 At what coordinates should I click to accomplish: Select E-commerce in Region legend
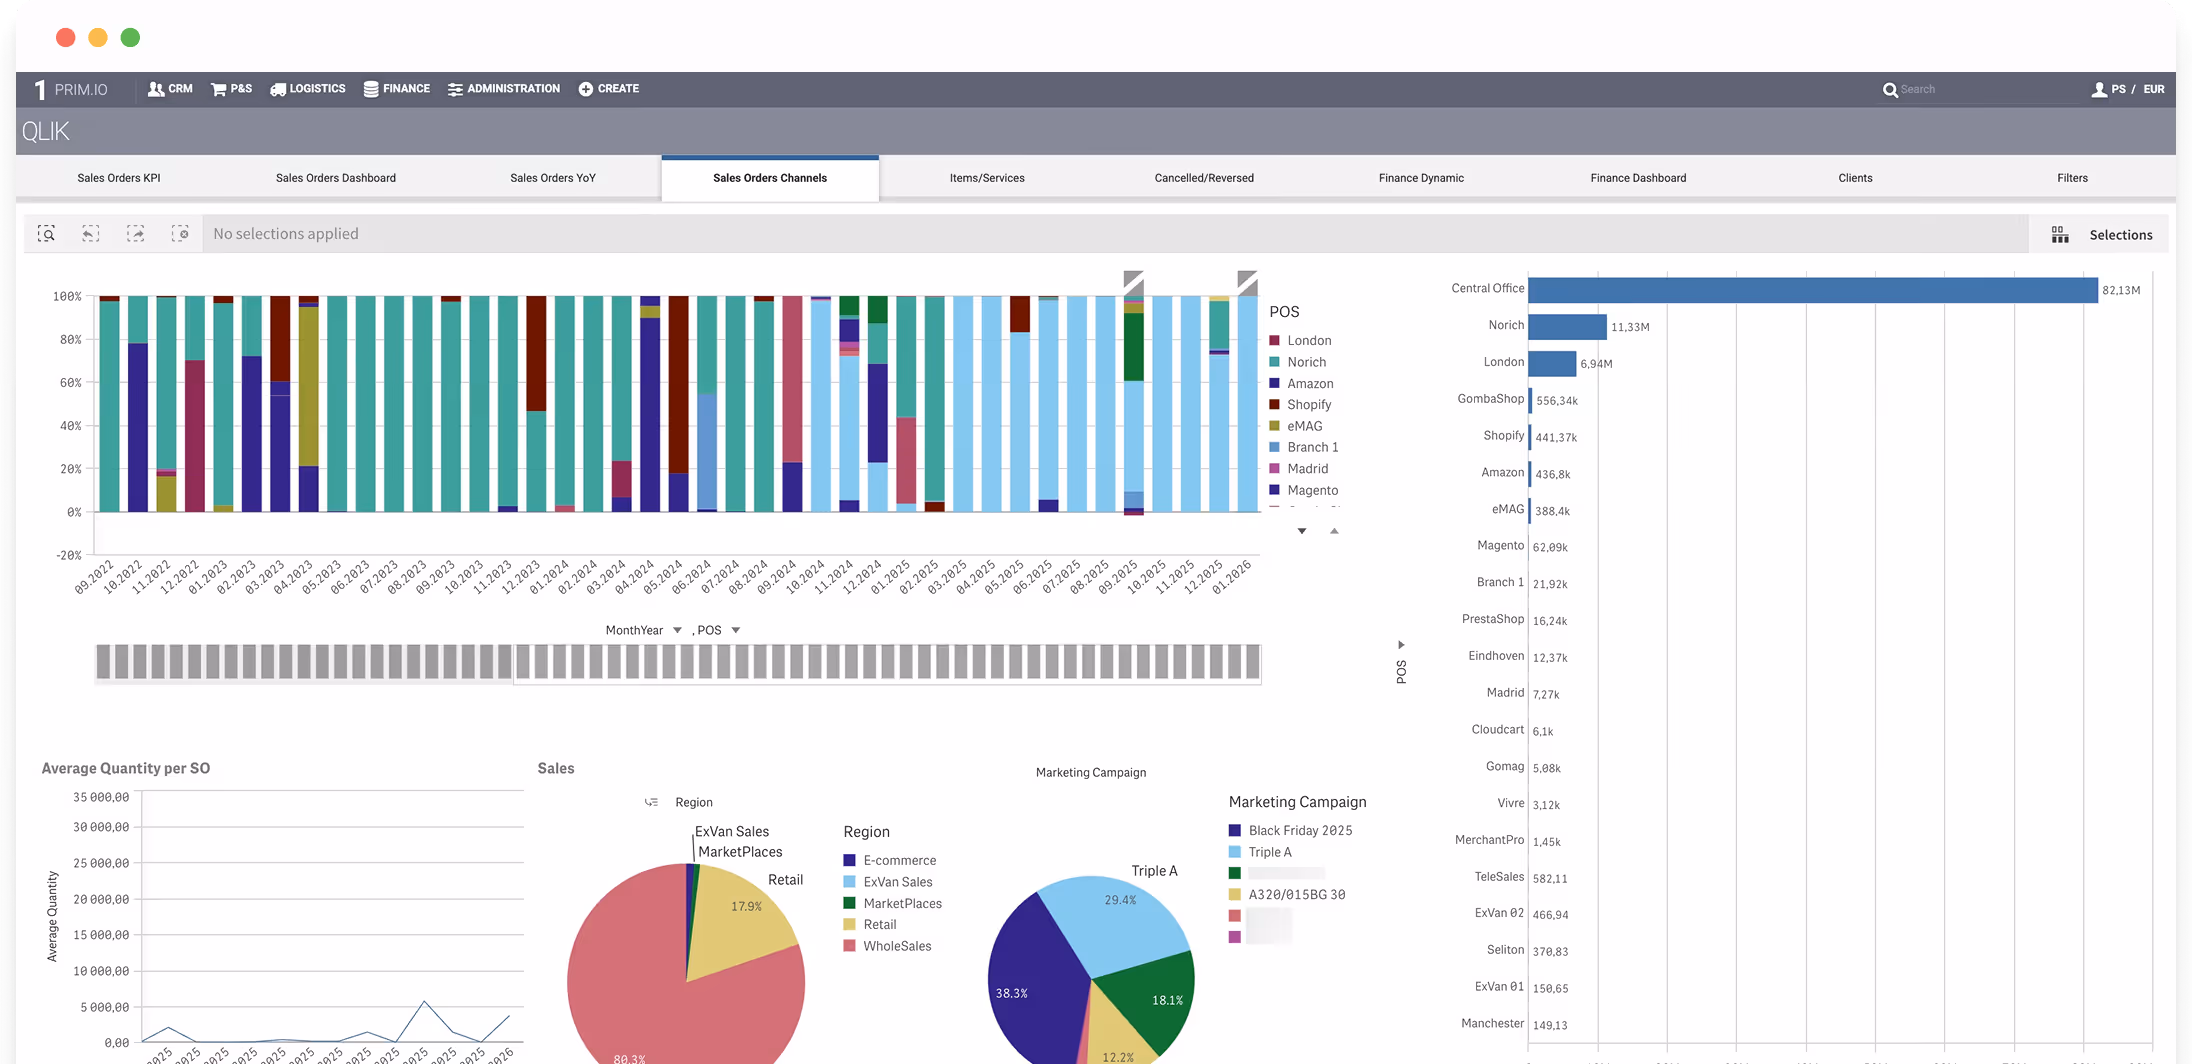coord(890,860)
